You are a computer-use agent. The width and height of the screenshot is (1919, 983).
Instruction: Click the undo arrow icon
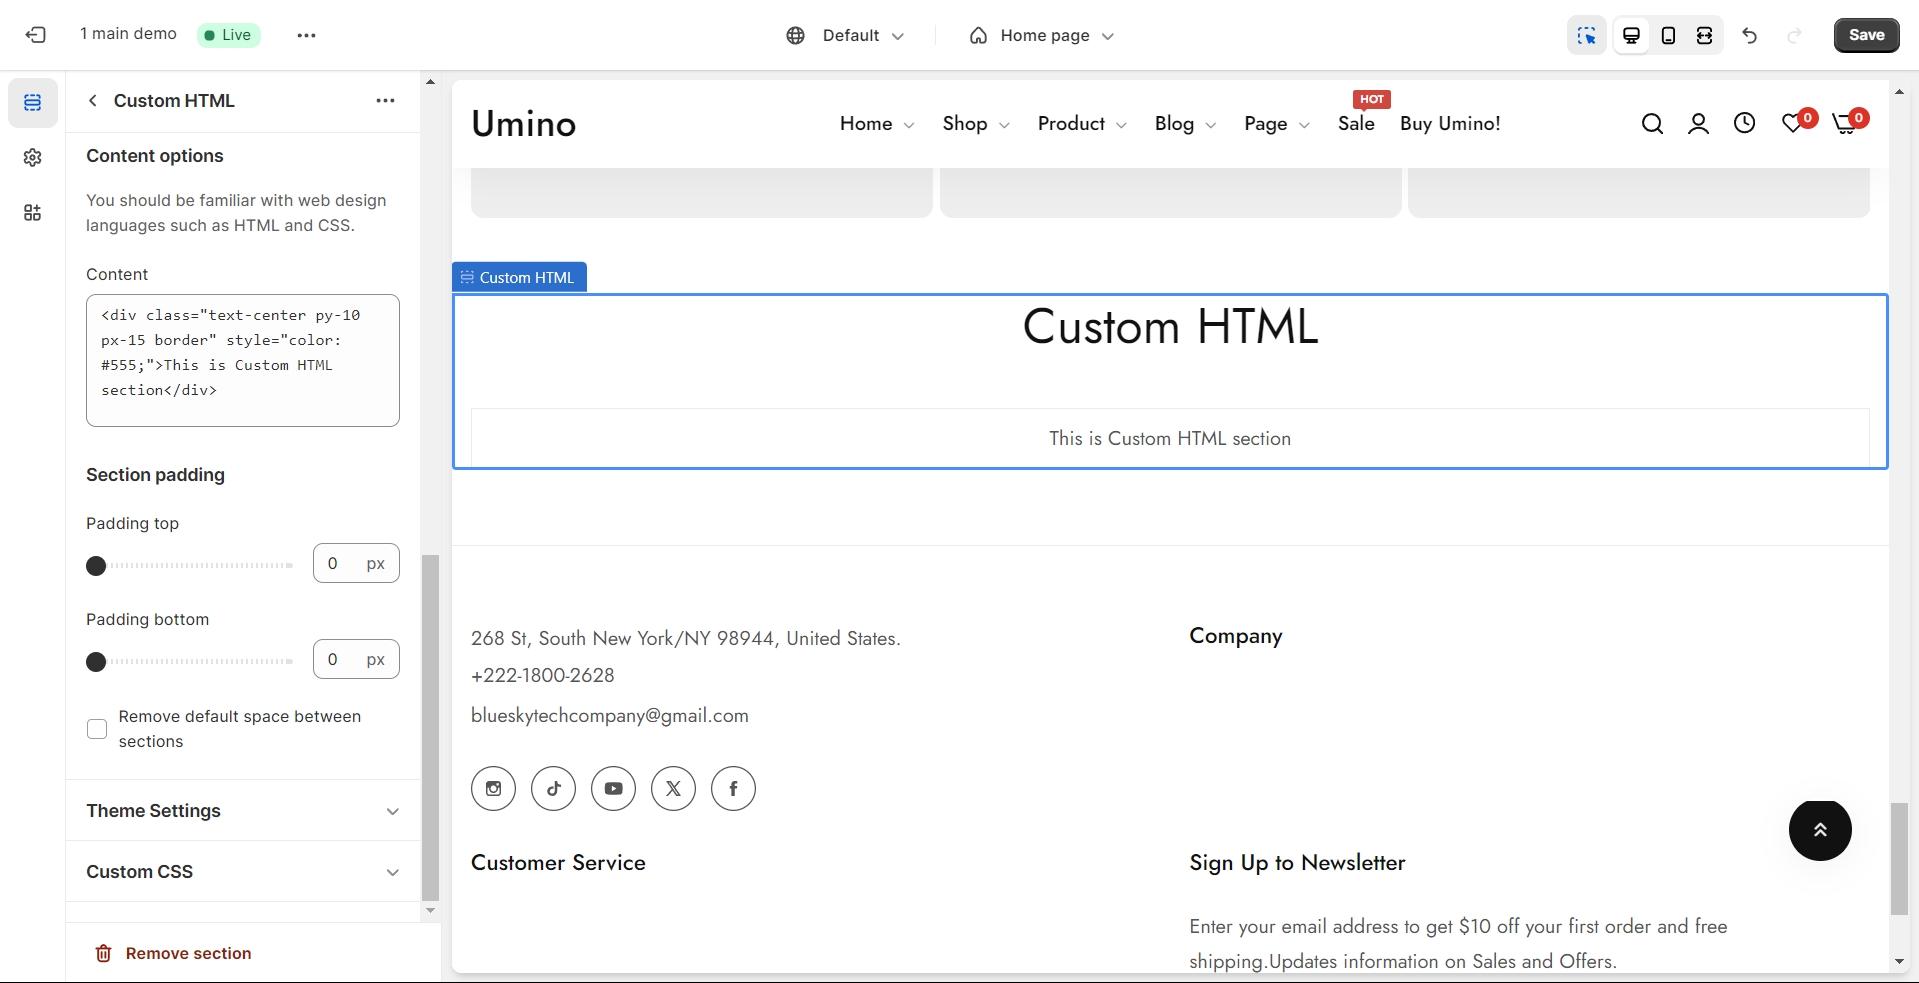click(x=1749, y=35)
